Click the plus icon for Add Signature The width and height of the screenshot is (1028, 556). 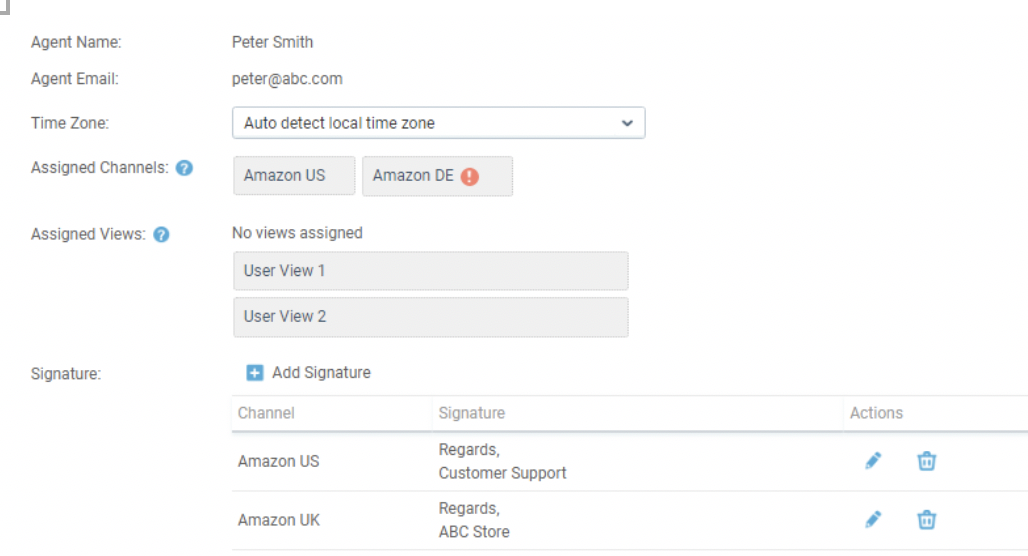[x=254, y=373]
